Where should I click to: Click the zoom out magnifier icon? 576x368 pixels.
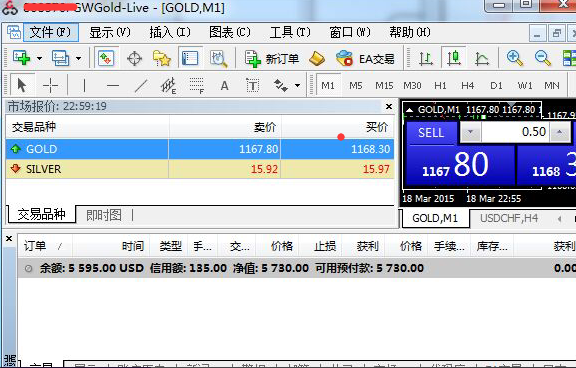pos(543,58)
